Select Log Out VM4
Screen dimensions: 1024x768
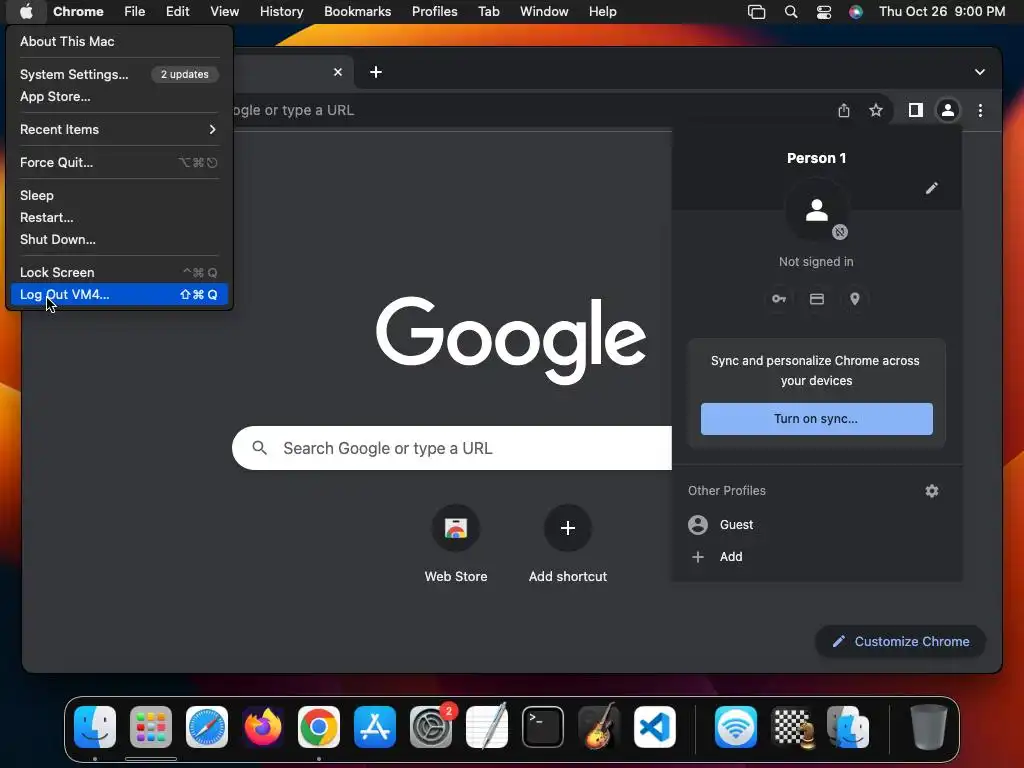[119, 295]
